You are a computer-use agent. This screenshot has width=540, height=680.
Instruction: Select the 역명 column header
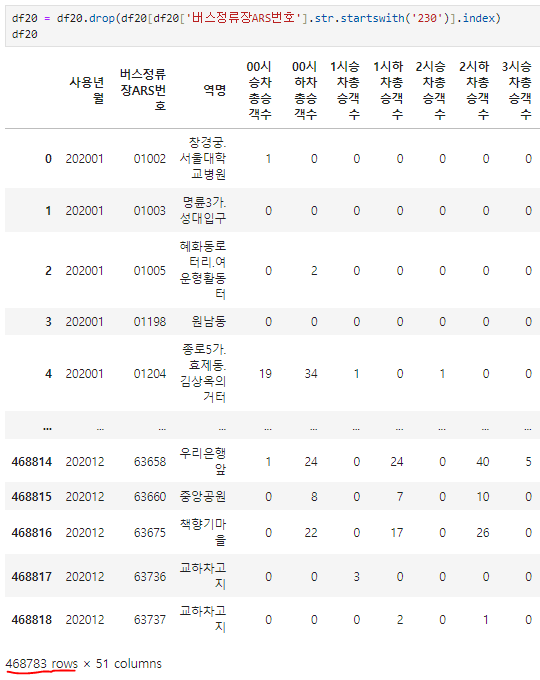point(215,90)
